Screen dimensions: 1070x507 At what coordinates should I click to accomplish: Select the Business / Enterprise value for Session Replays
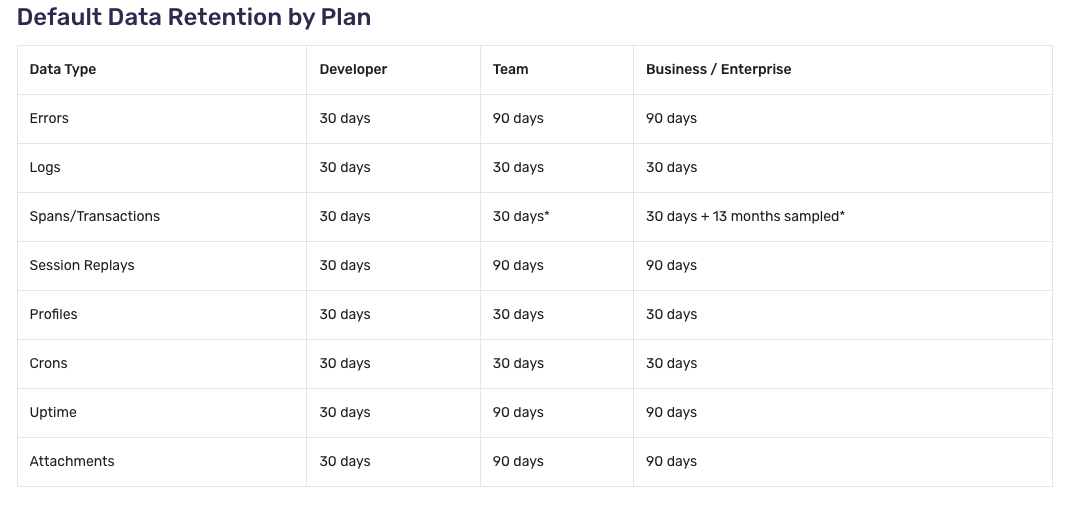coord(671,265)
